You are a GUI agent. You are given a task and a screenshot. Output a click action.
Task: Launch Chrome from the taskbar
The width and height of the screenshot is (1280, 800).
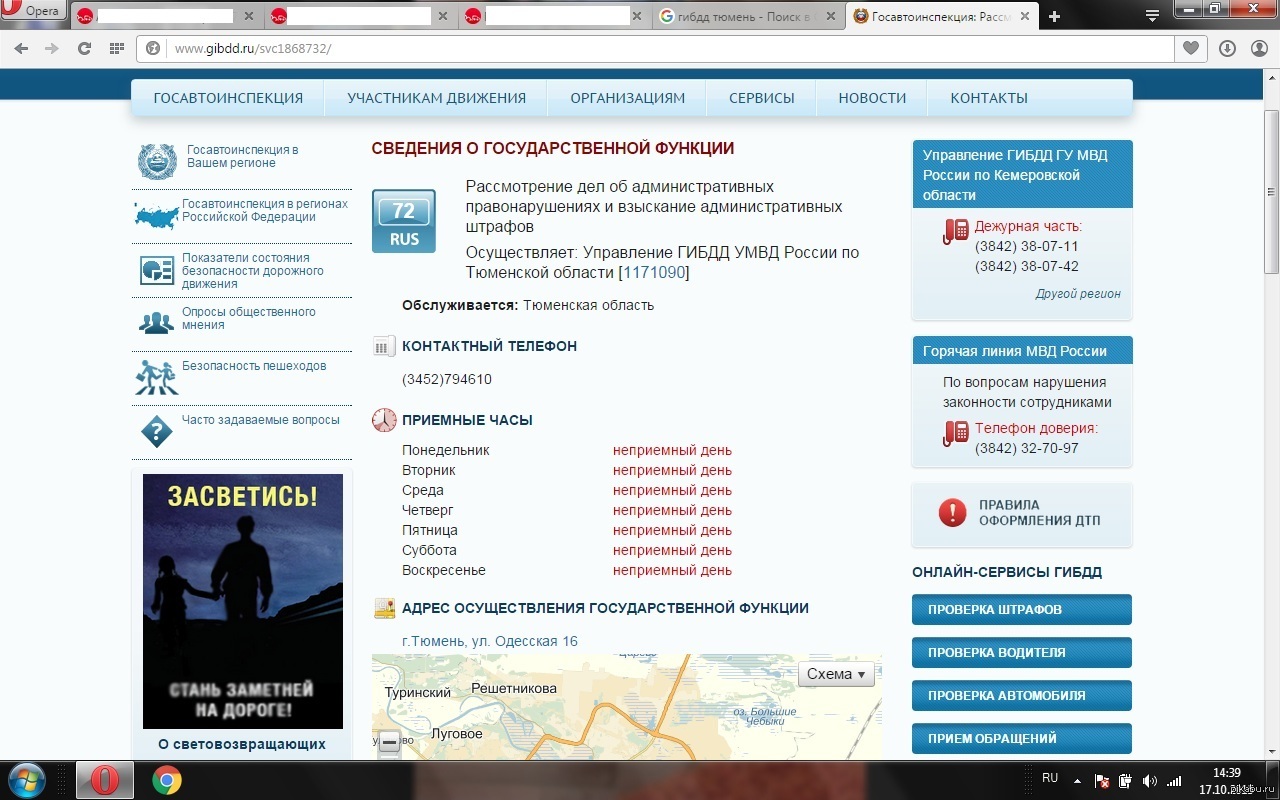click(167, 780)
